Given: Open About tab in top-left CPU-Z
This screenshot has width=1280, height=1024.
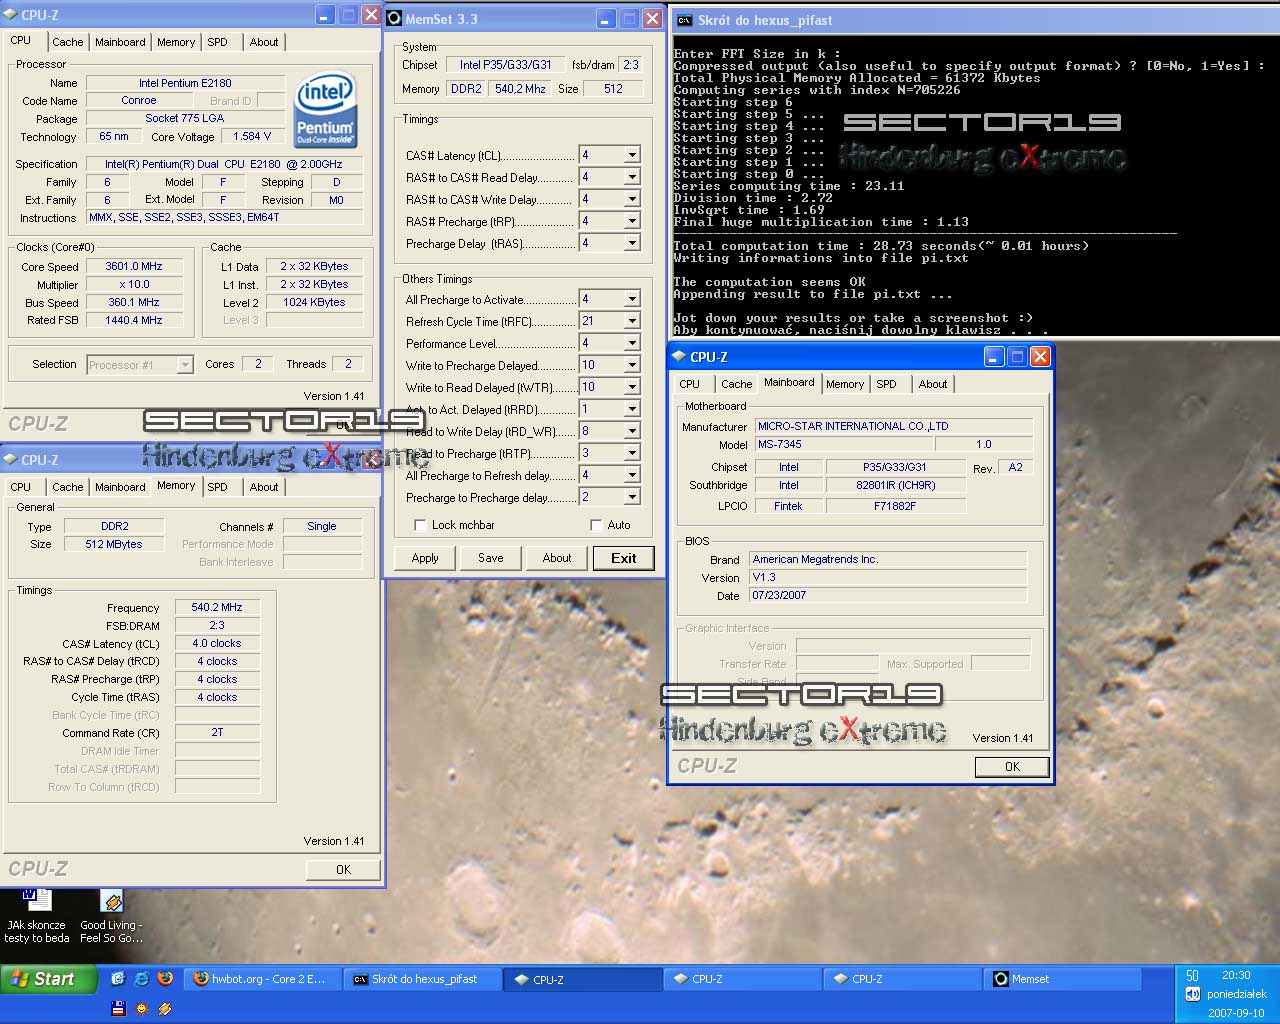Looking at the screenshot, I should point(264,42).
